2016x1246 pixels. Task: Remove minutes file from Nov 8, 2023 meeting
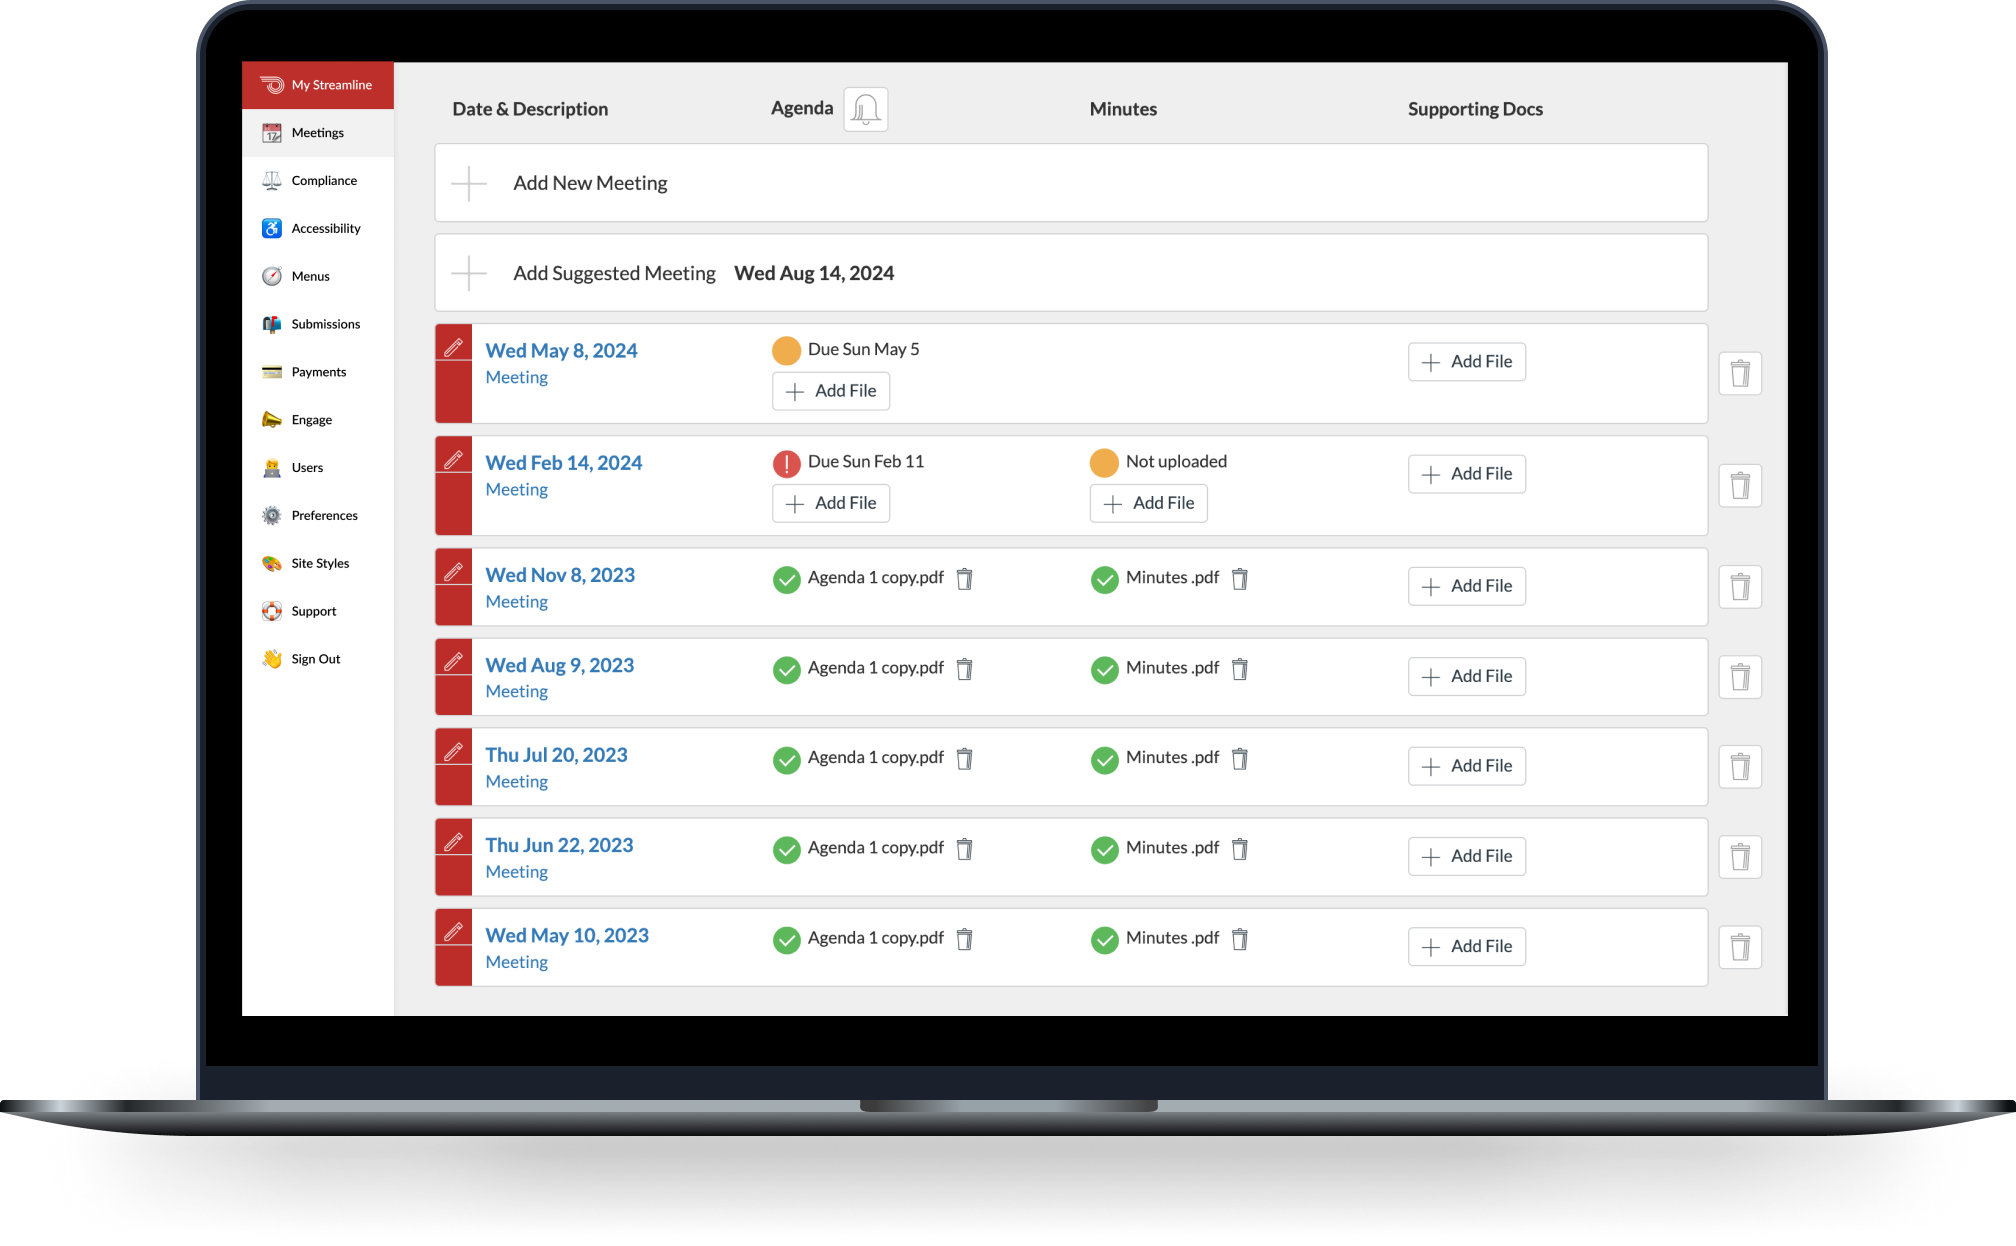coord(1240,579)
